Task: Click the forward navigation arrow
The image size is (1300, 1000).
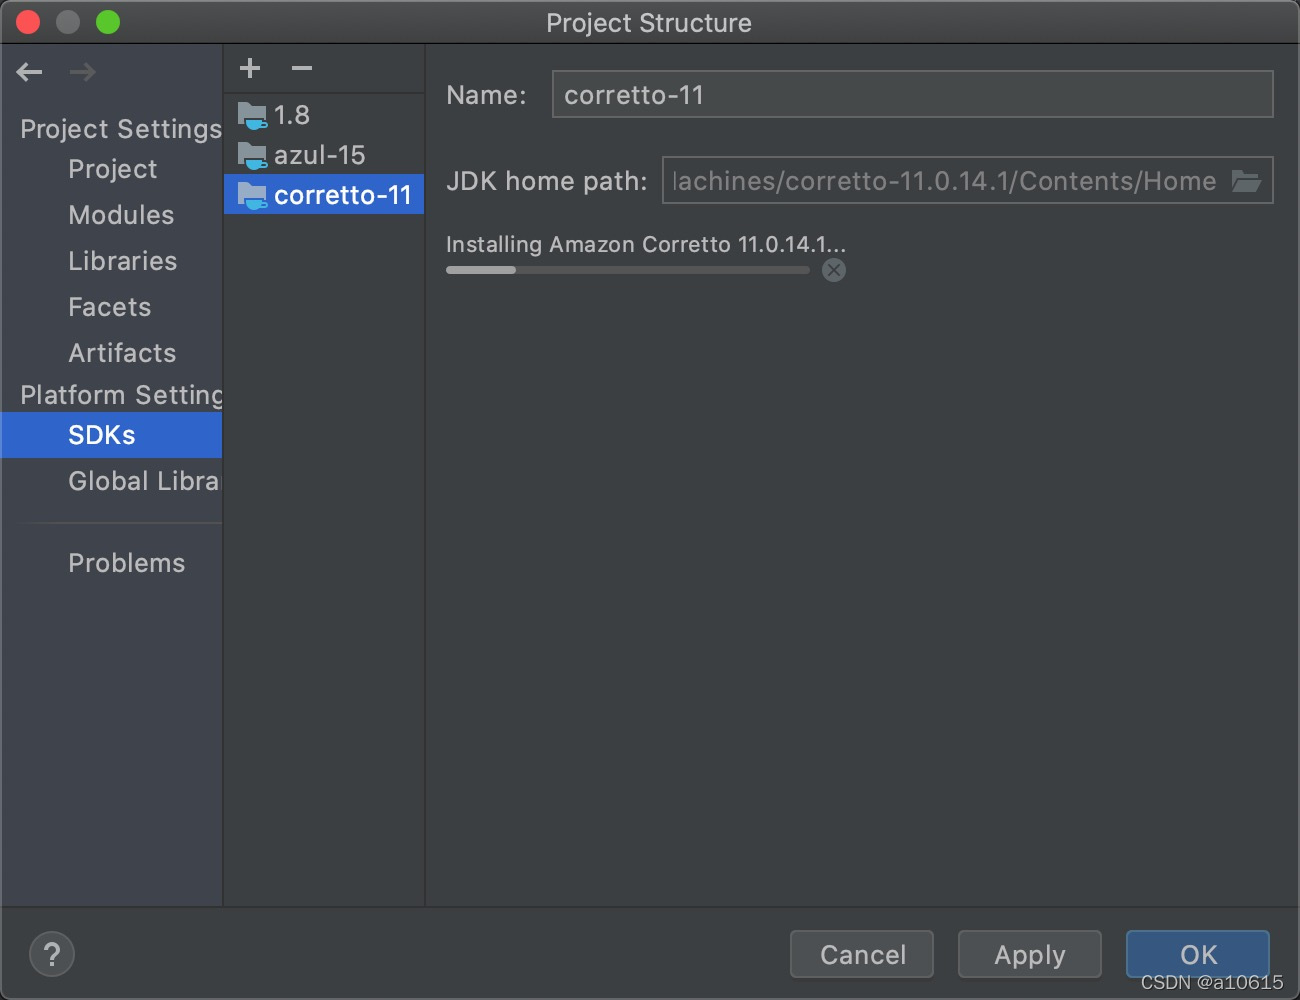Action: pyautogui.click(x=83, y=72)
